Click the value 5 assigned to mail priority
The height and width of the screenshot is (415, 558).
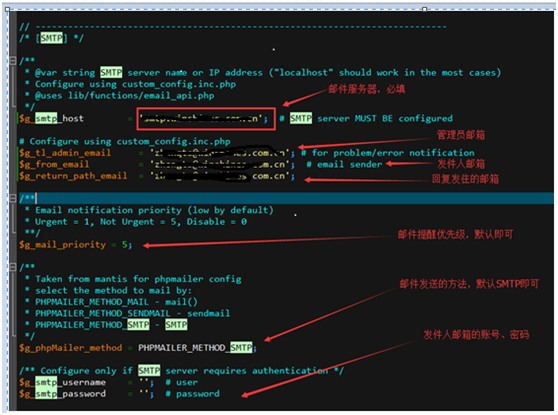point(125,244)
